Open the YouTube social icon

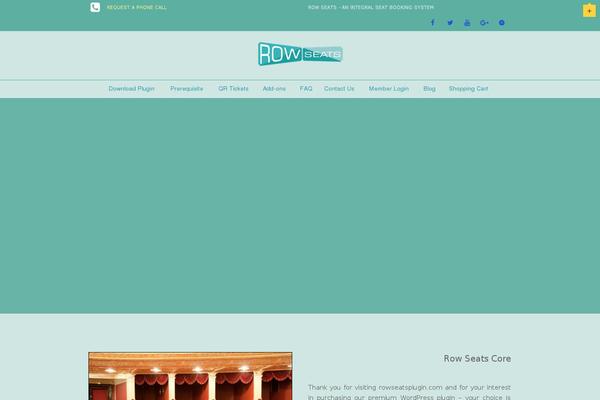(467, 23)
